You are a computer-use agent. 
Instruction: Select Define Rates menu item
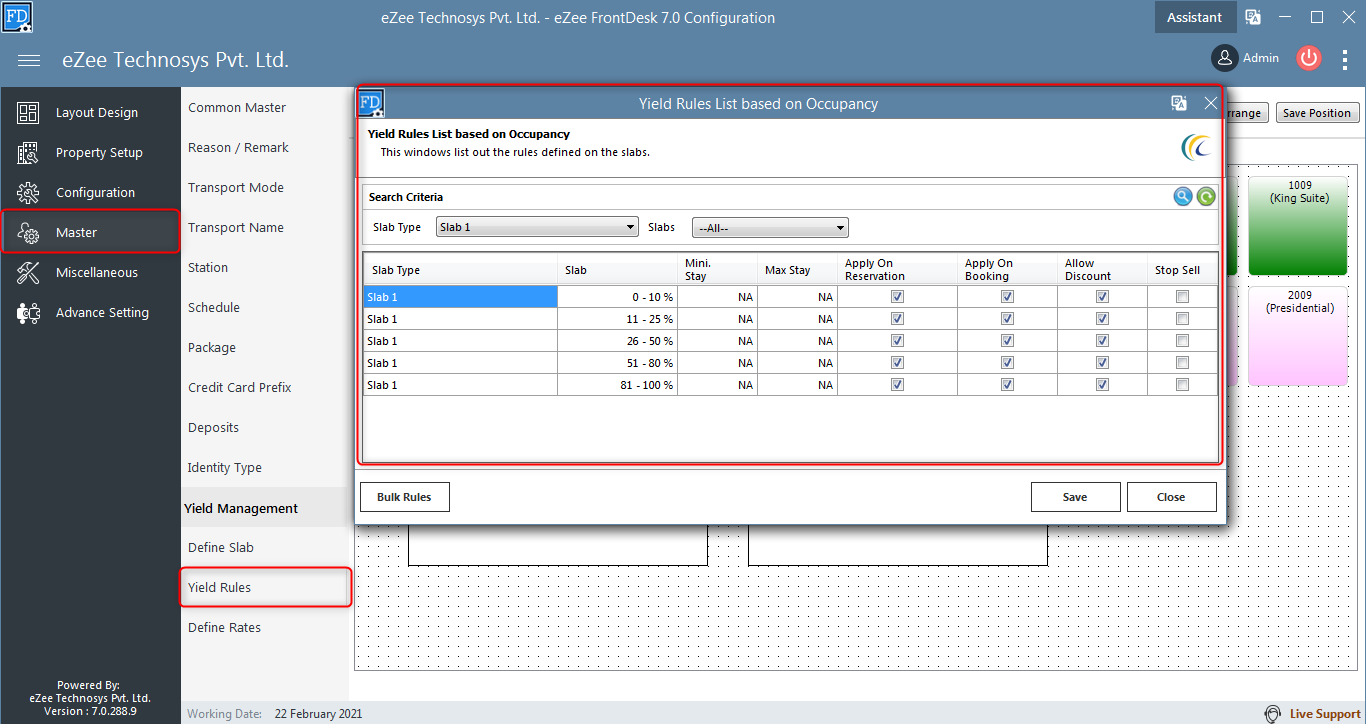pos(224,628)
